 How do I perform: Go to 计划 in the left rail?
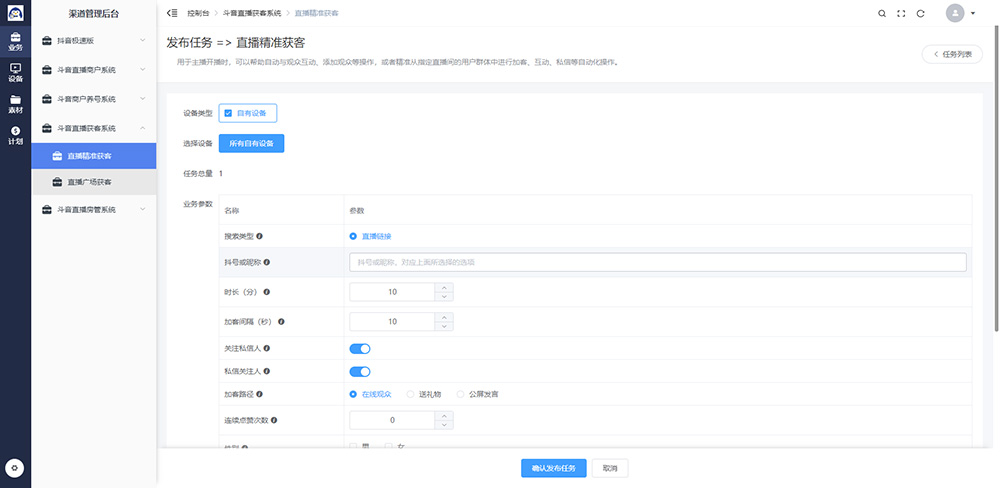[x=15, y=135]
